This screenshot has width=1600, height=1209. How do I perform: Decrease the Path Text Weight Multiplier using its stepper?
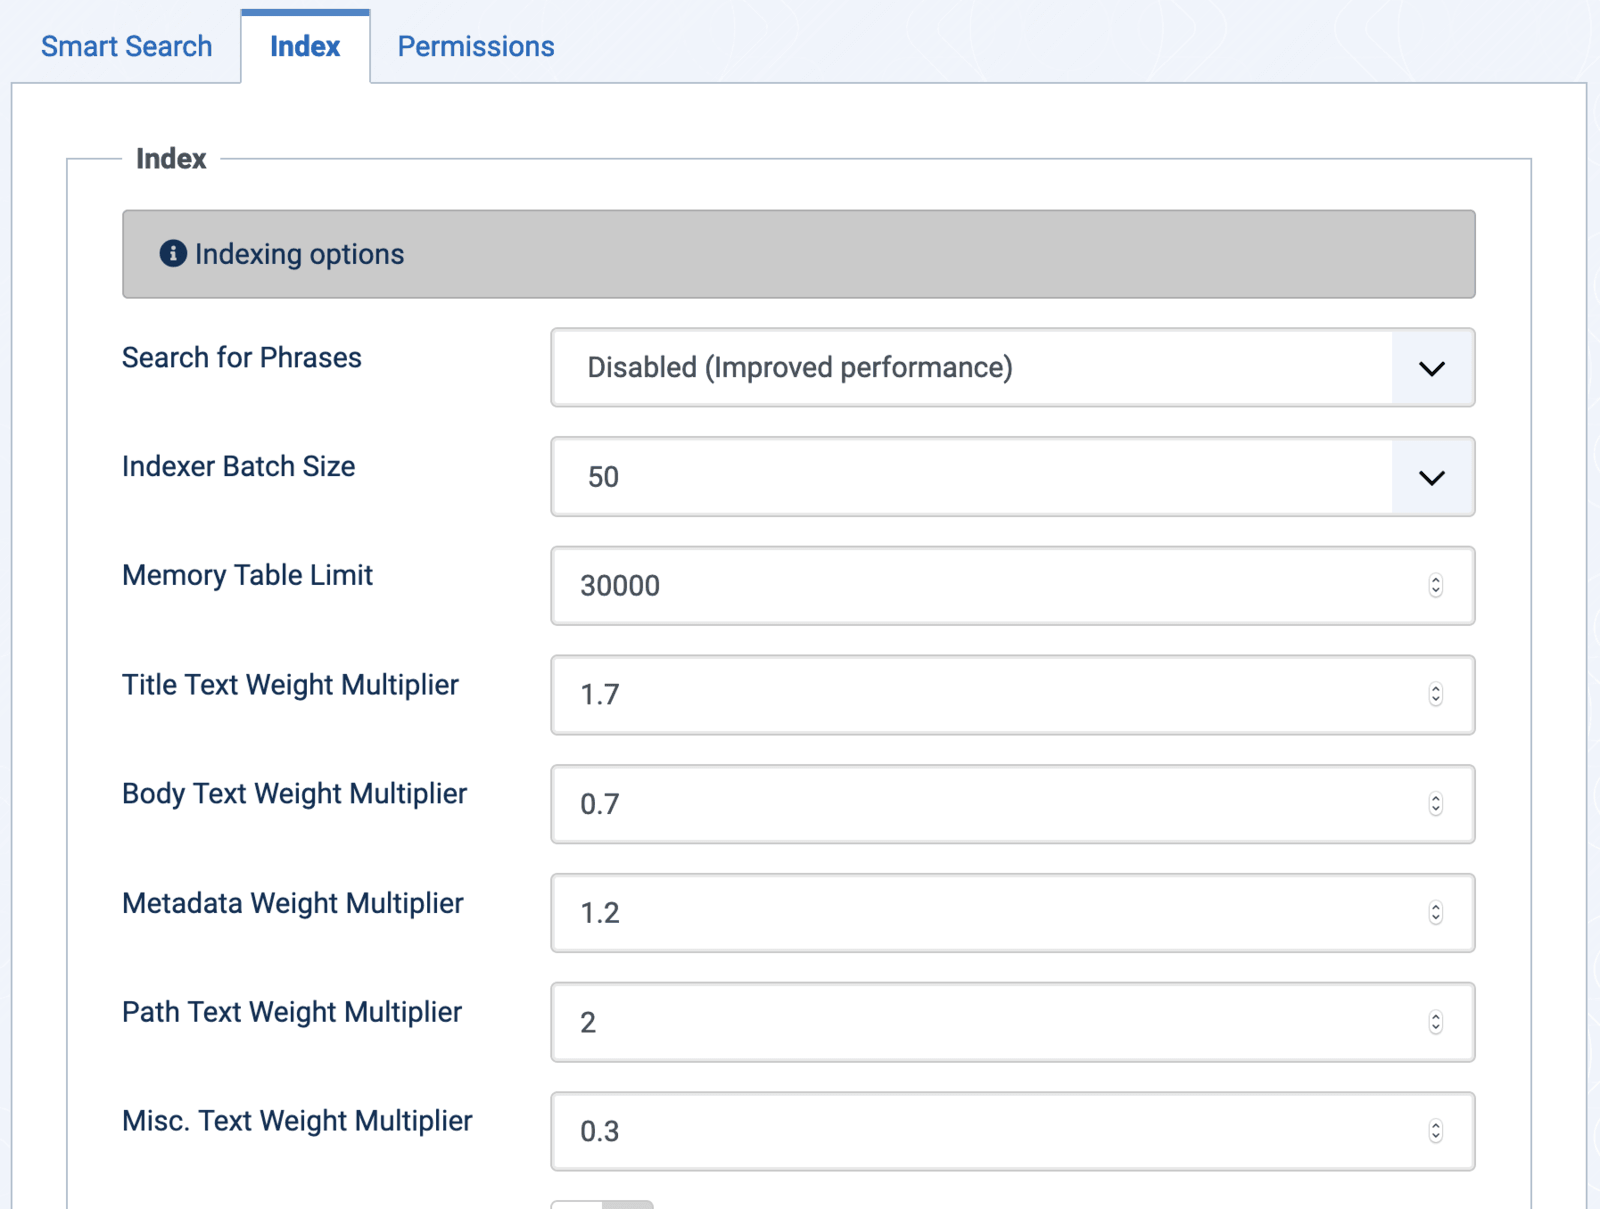tap(1436, 1027)
